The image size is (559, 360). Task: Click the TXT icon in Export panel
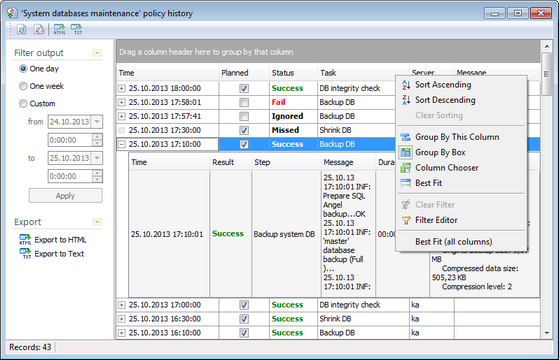(25, 253)
